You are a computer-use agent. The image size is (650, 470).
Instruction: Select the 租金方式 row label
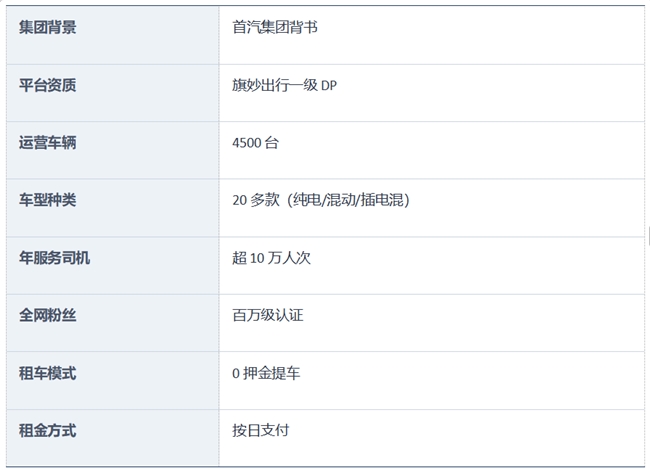47,430
